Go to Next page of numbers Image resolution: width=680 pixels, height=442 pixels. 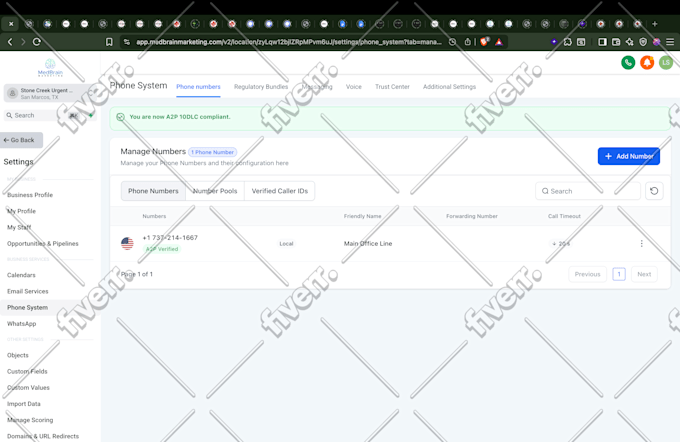pyautogui.click(x=644, y=274)
